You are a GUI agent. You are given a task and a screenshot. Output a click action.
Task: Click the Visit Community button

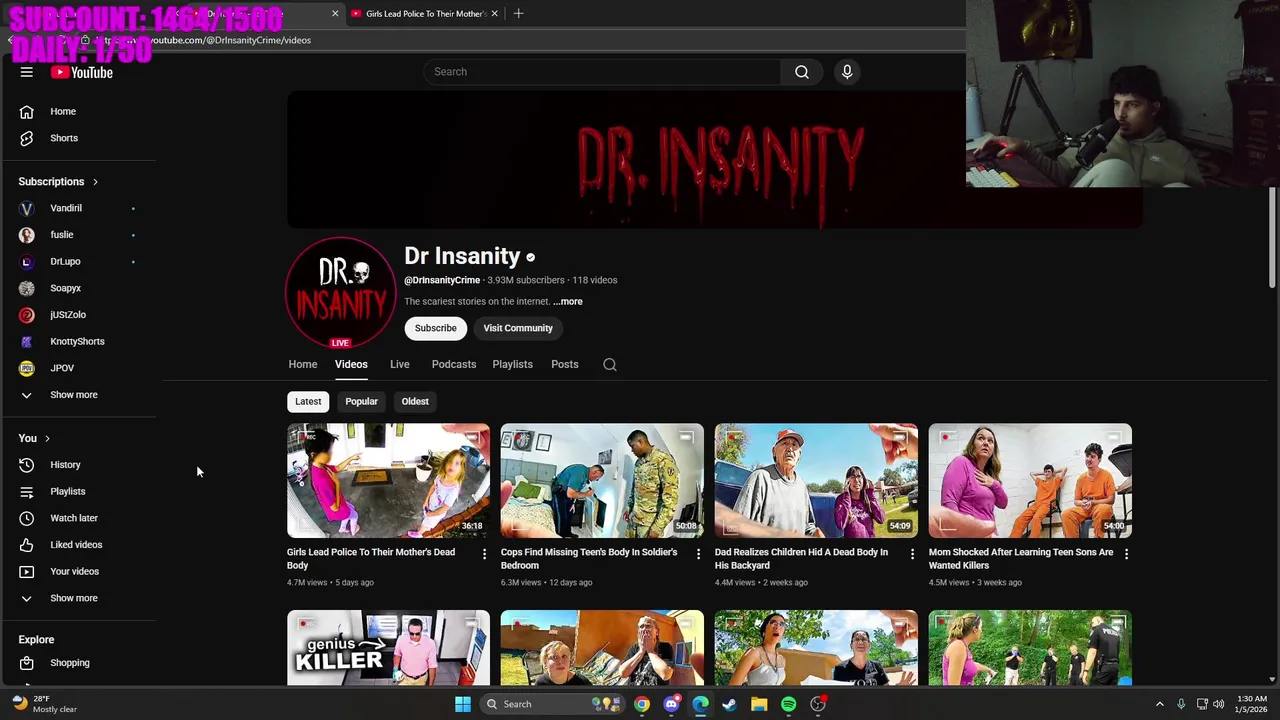(x=518, y=328)
